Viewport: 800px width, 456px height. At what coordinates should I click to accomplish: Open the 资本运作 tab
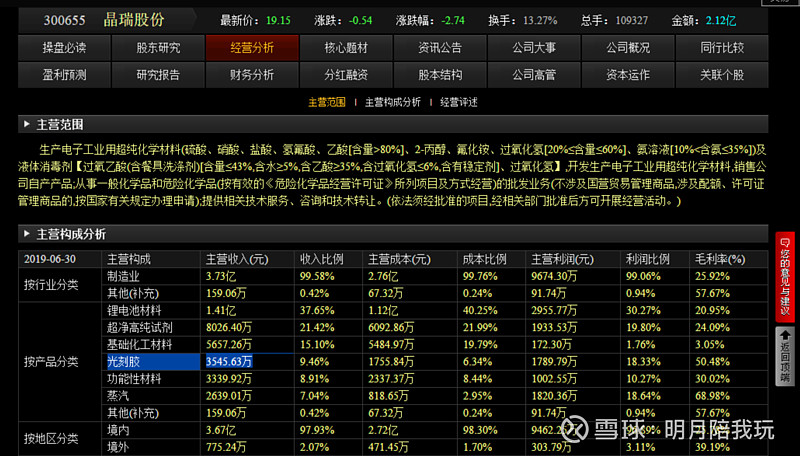pyautogui.click(x=628, y=75)
